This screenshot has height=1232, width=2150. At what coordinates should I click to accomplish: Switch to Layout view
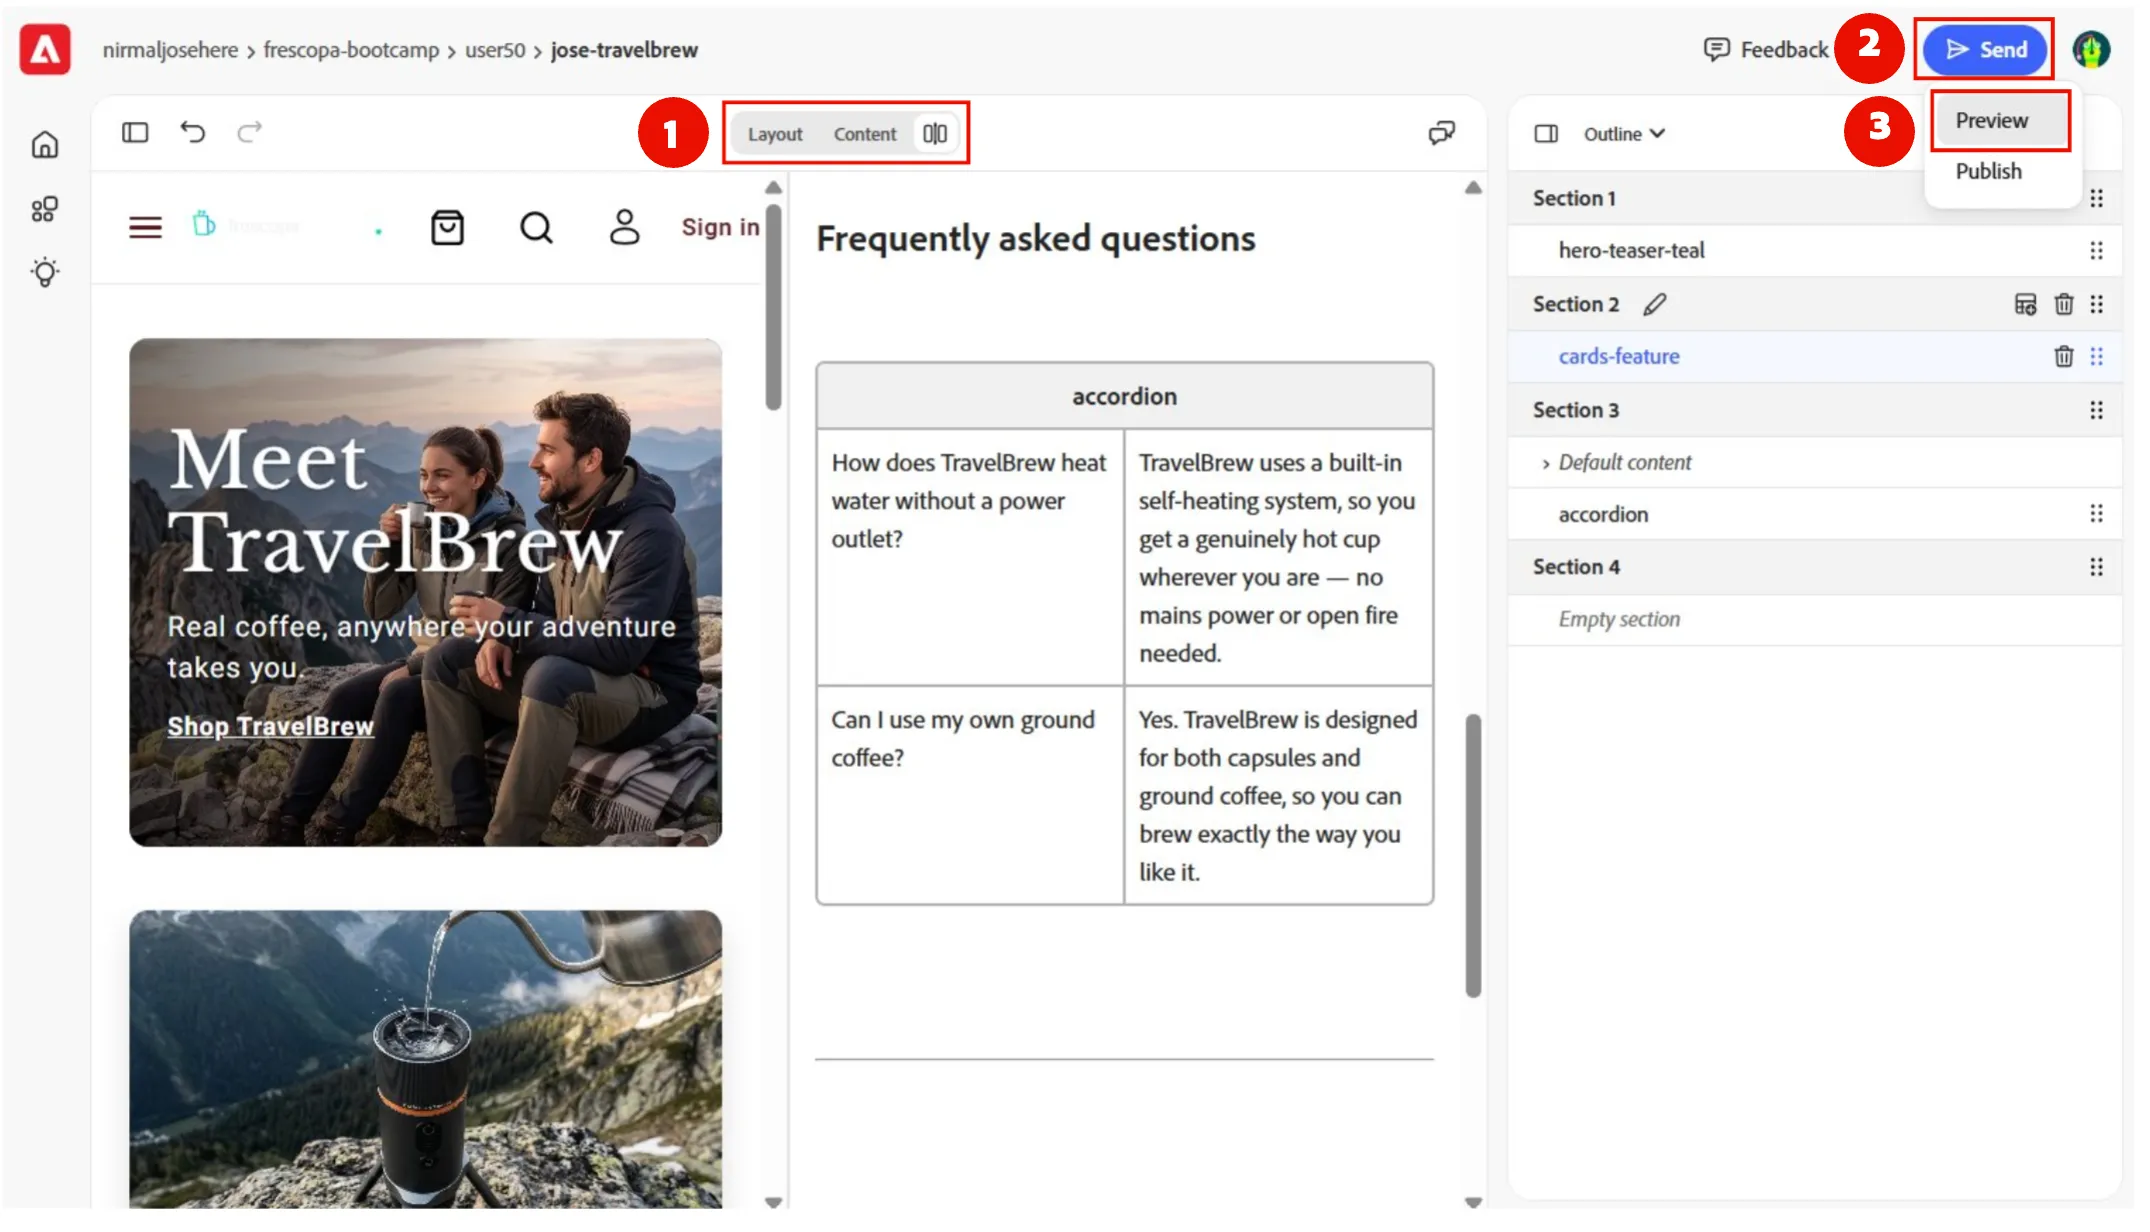775,134
